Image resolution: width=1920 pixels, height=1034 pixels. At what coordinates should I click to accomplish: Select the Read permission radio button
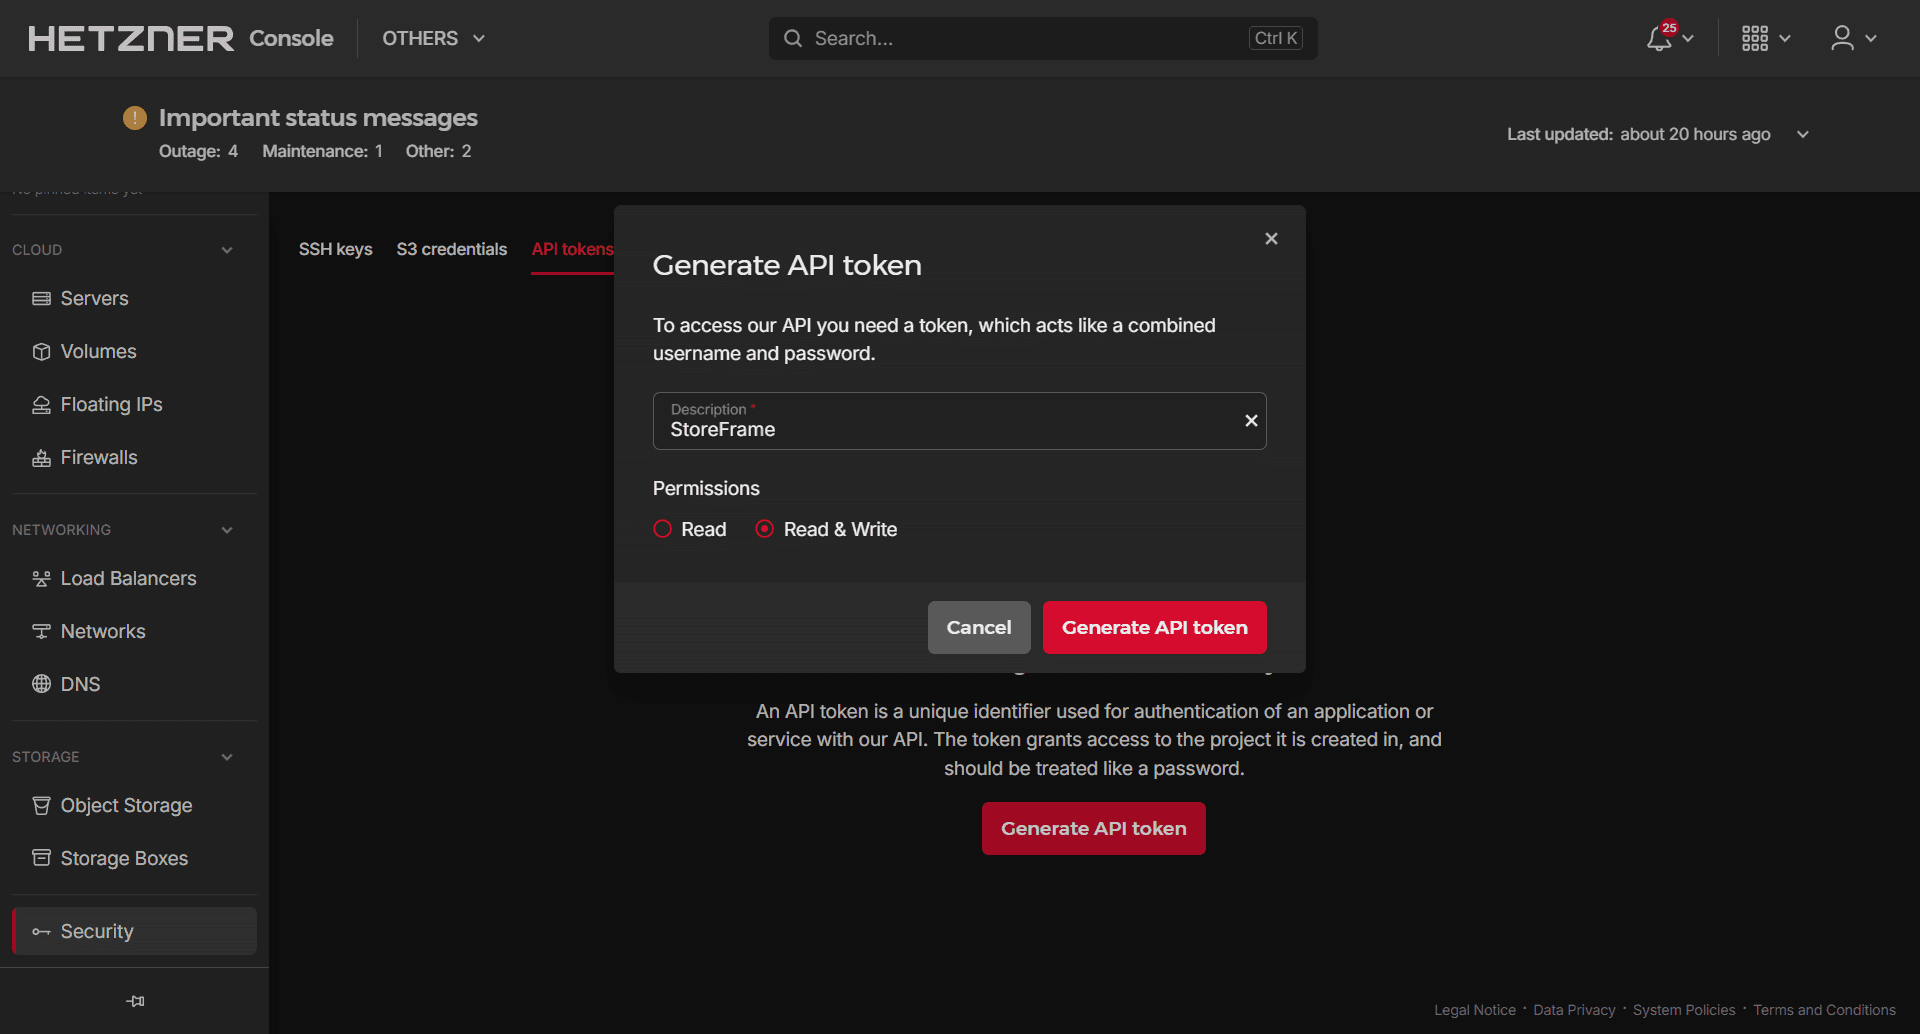(662, 529)
